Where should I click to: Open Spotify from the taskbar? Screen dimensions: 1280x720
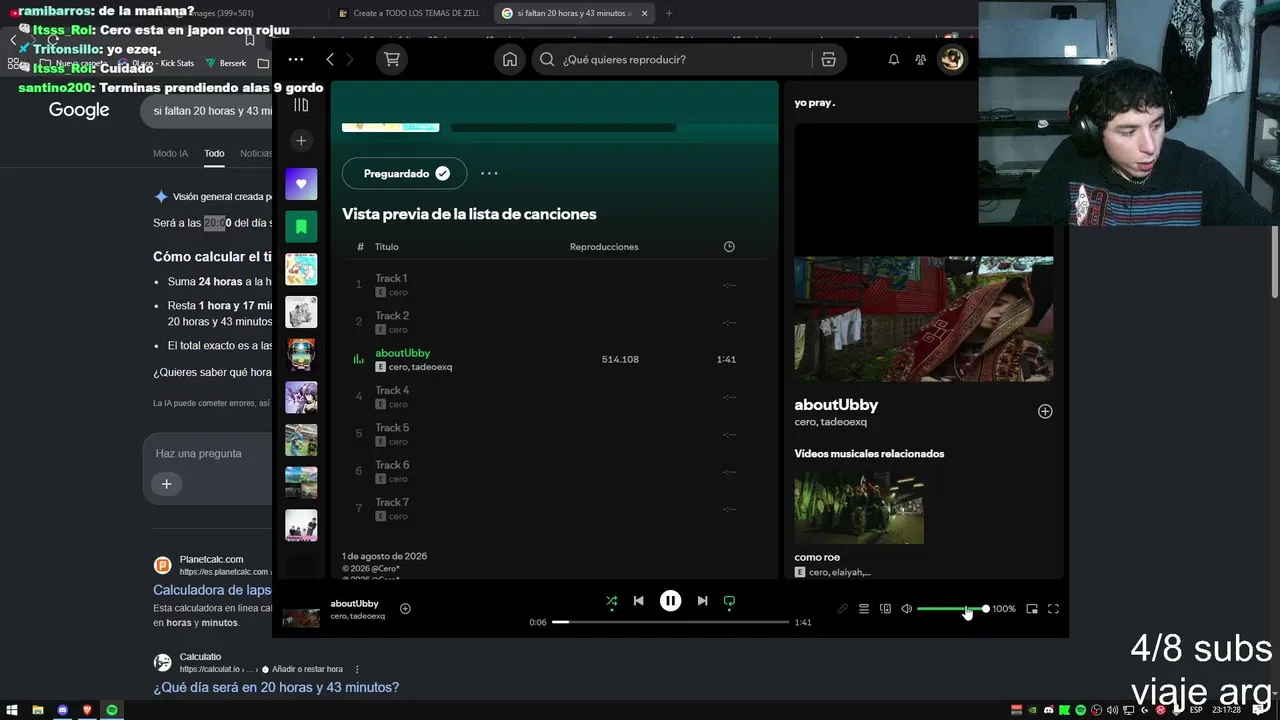tap(112, 710)
